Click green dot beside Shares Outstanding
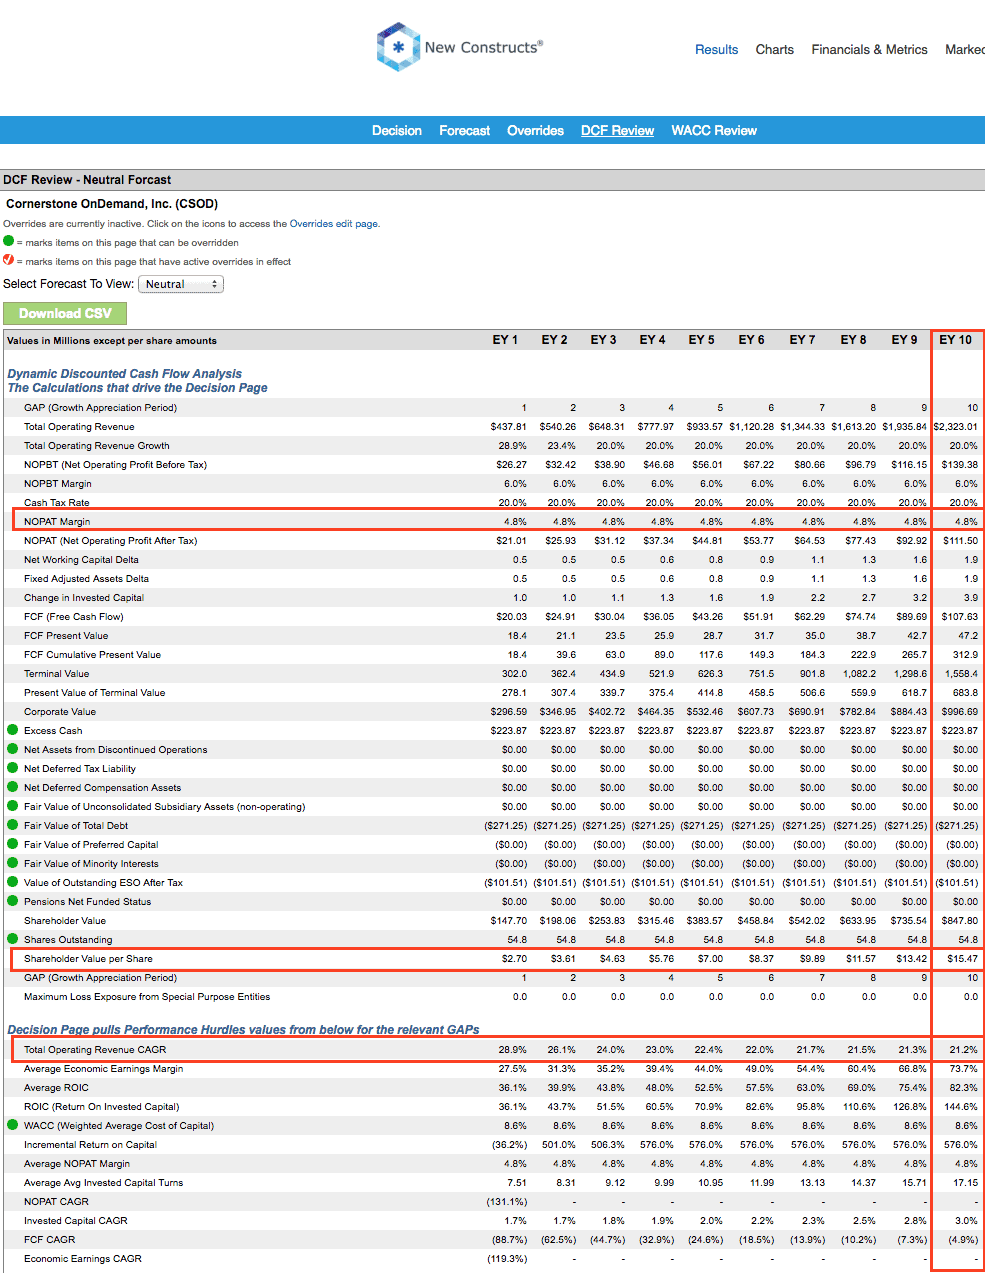Viewport: 985px width, 1273px height. coord(13,939)
